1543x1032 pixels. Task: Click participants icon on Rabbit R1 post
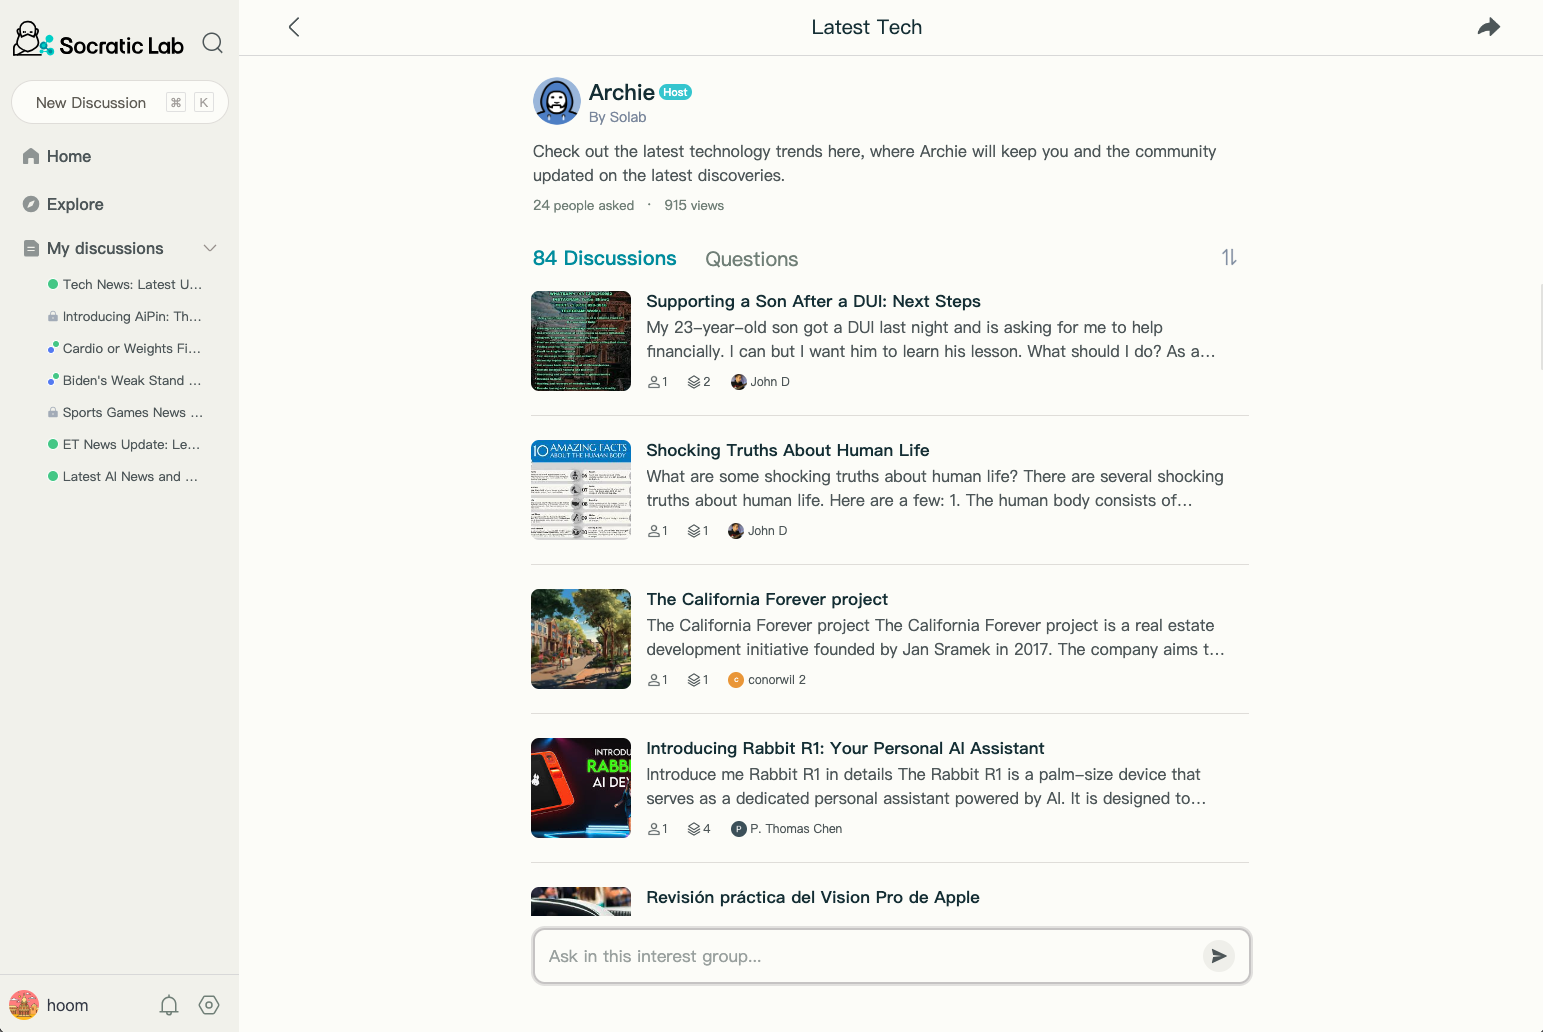click(x=654, y=829)
